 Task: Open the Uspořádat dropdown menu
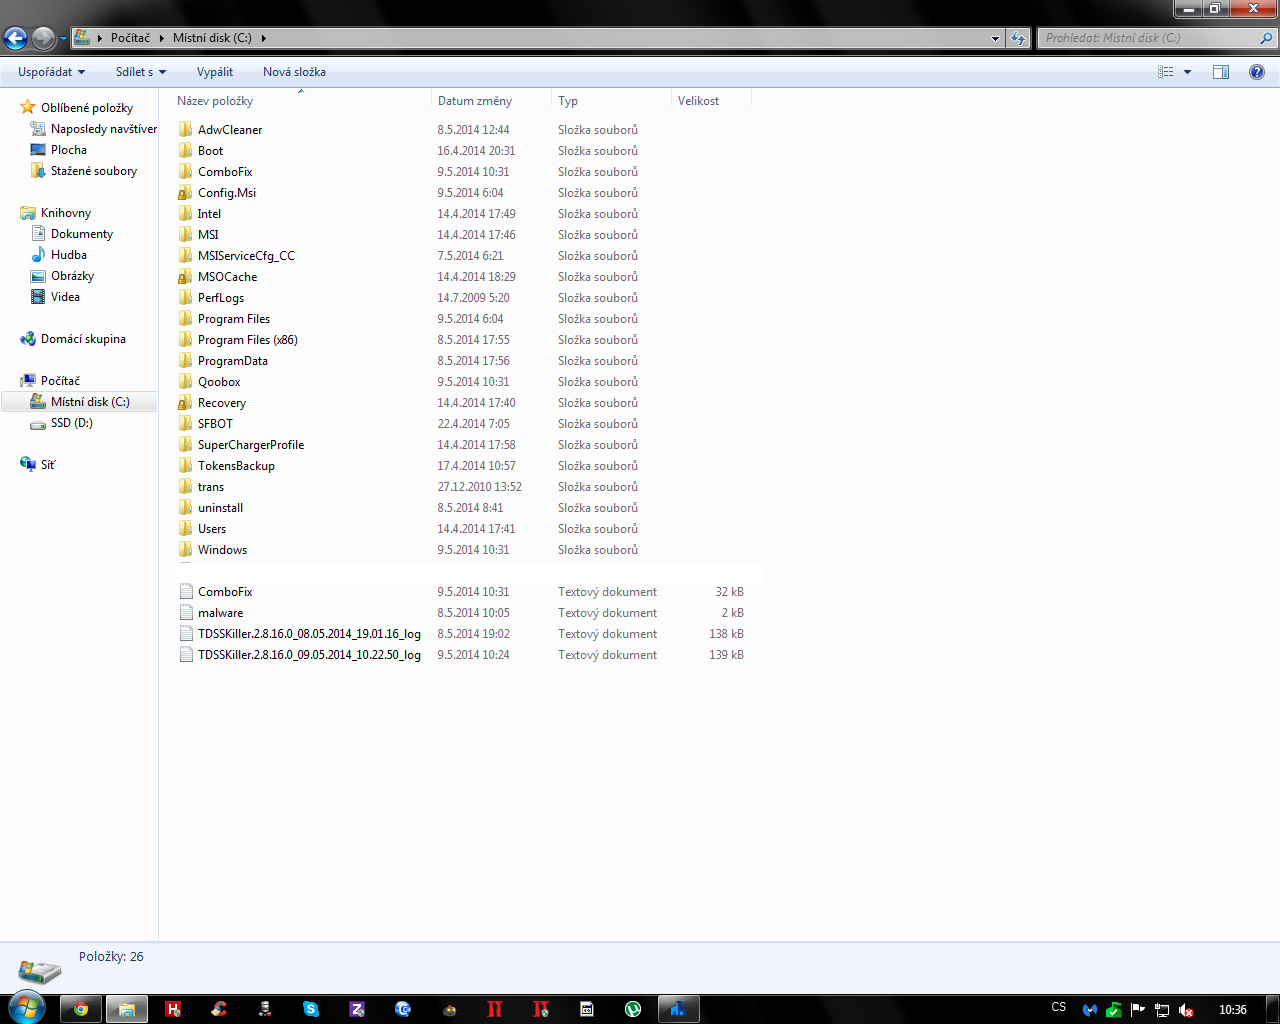[52, 72]
